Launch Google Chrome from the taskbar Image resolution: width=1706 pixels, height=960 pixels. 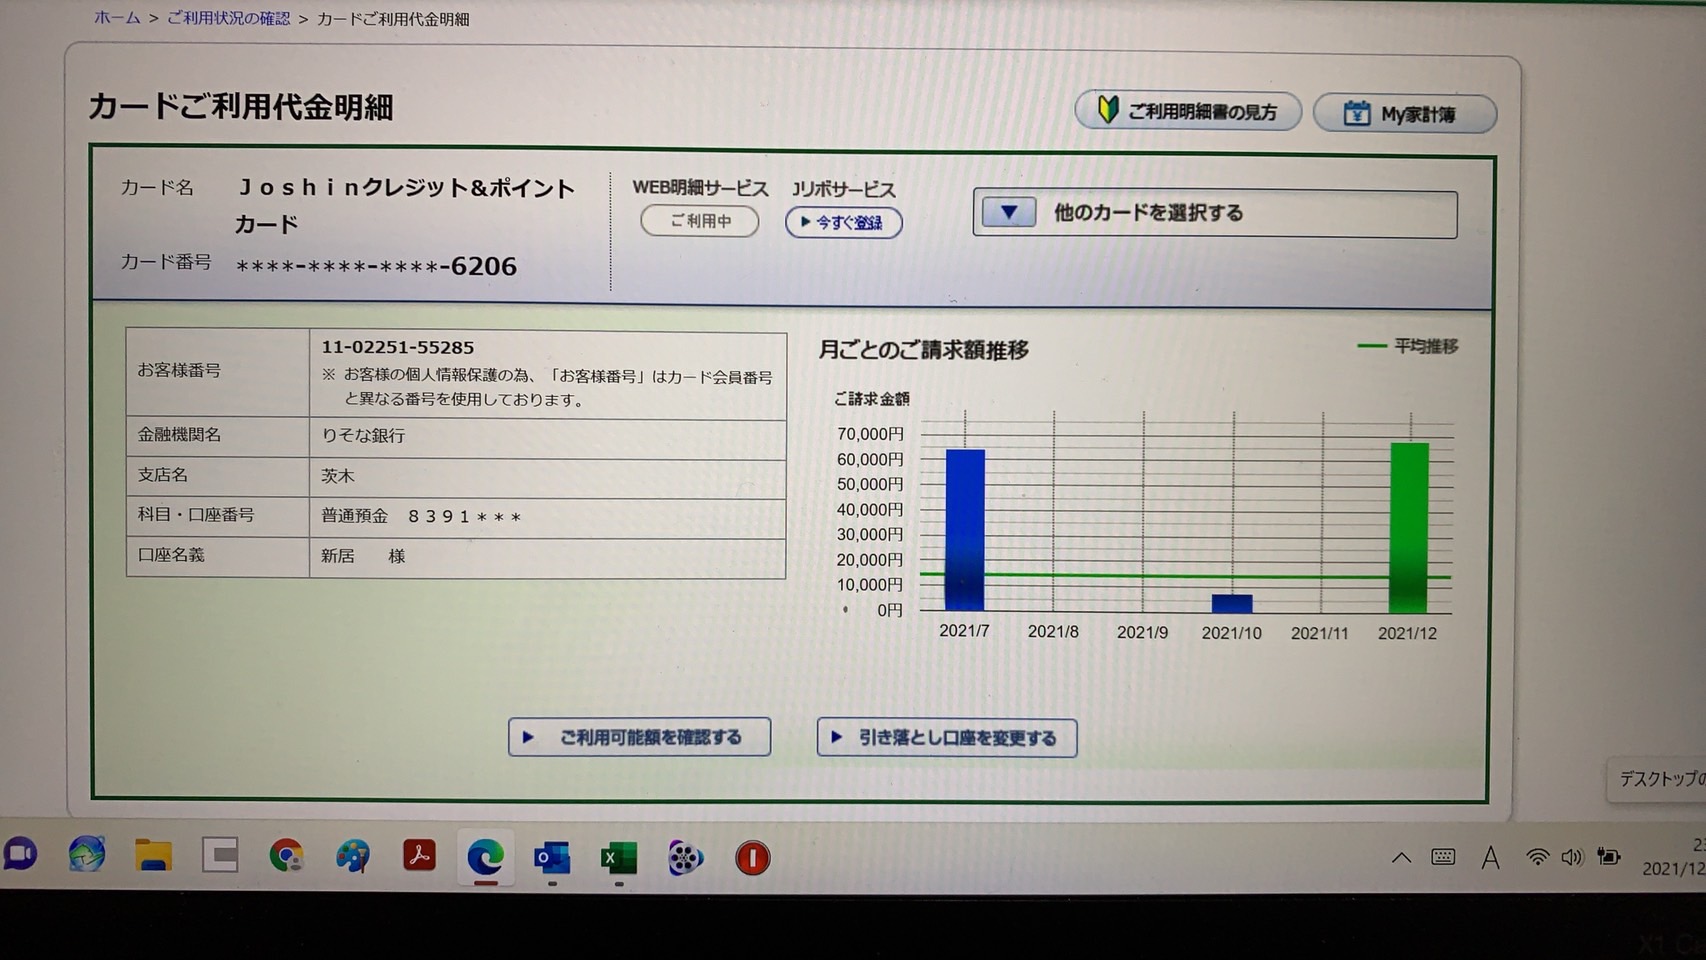point(286,856)
